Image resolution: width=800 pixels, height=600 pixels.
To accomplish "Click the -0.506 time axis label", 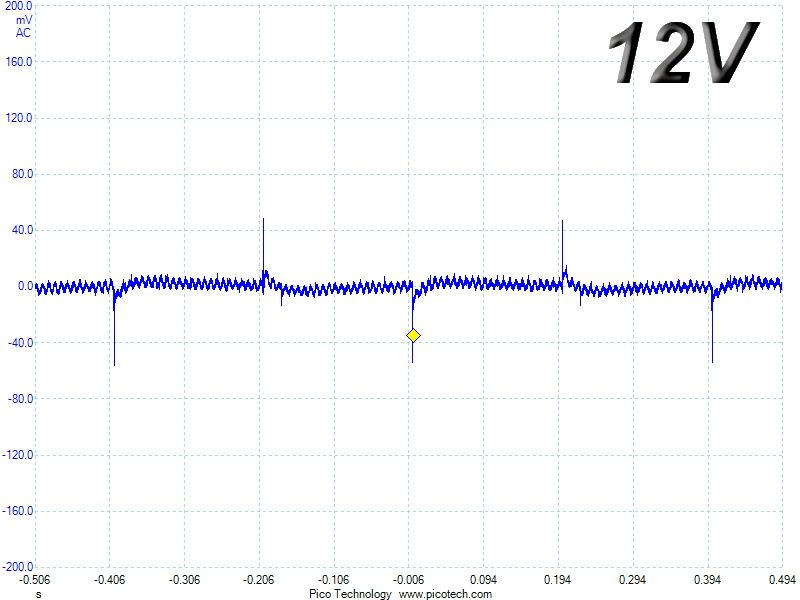I will pyautogui.click(x=34, y=580).
